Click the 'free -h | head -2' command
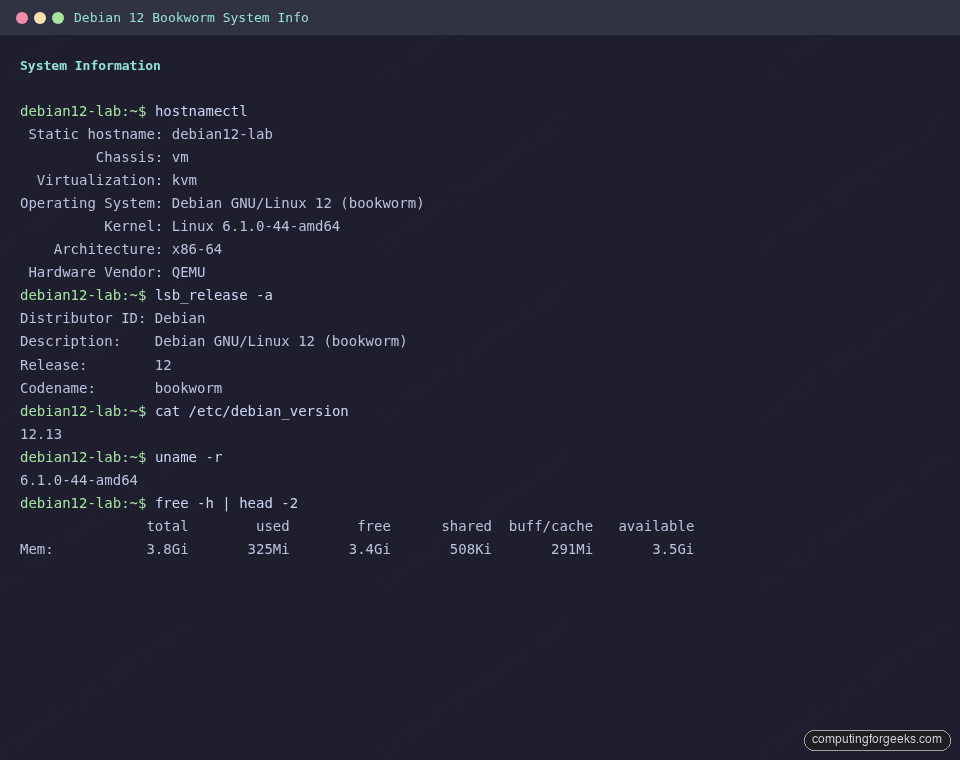Screen dimensions: 960x760 point(226,503)
